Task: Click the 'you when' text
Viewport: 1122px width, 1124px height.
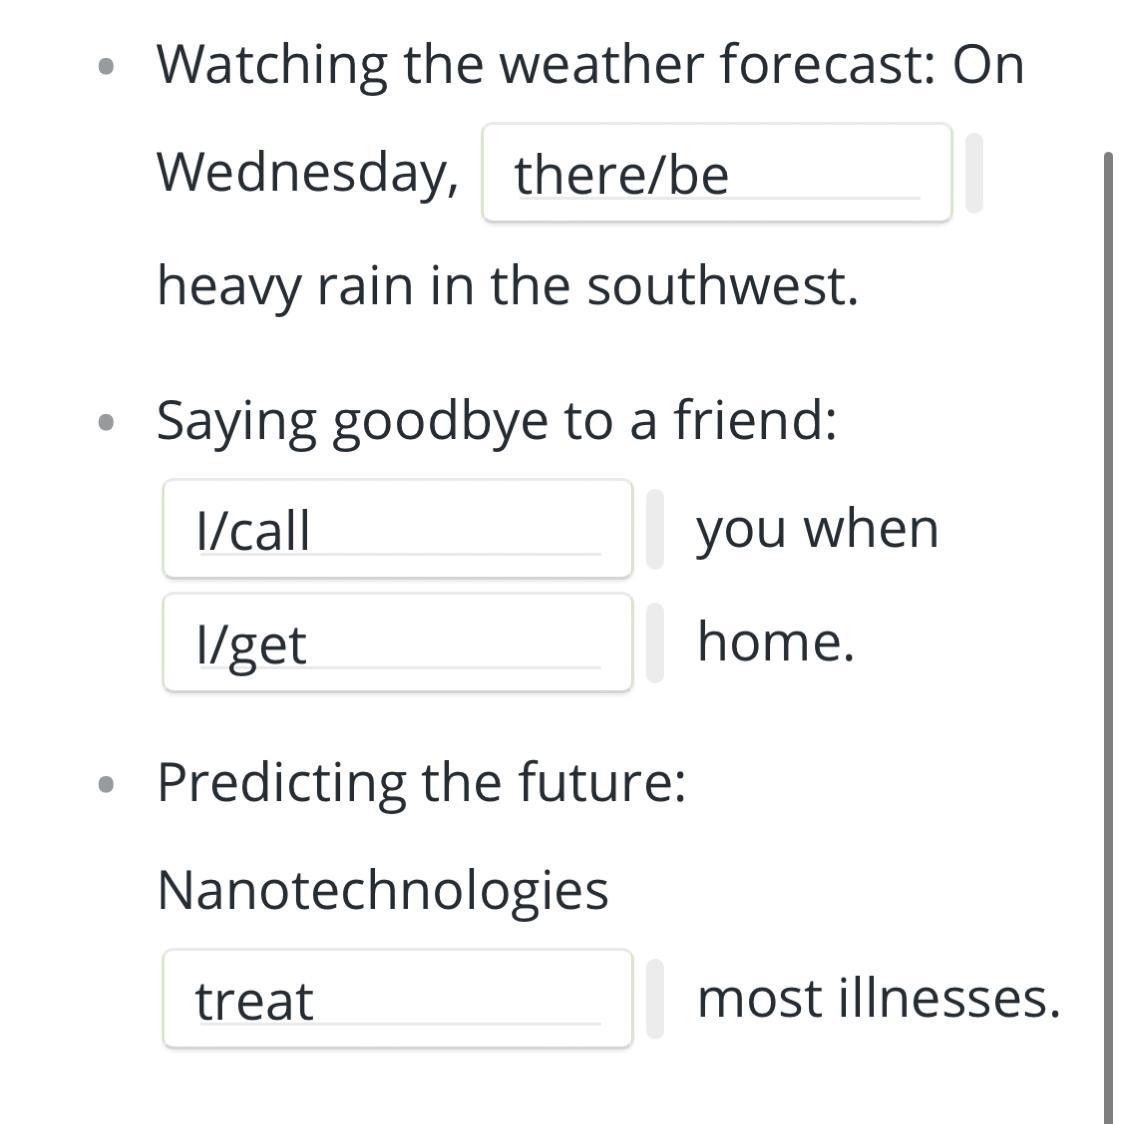Action: coord(818,528)
